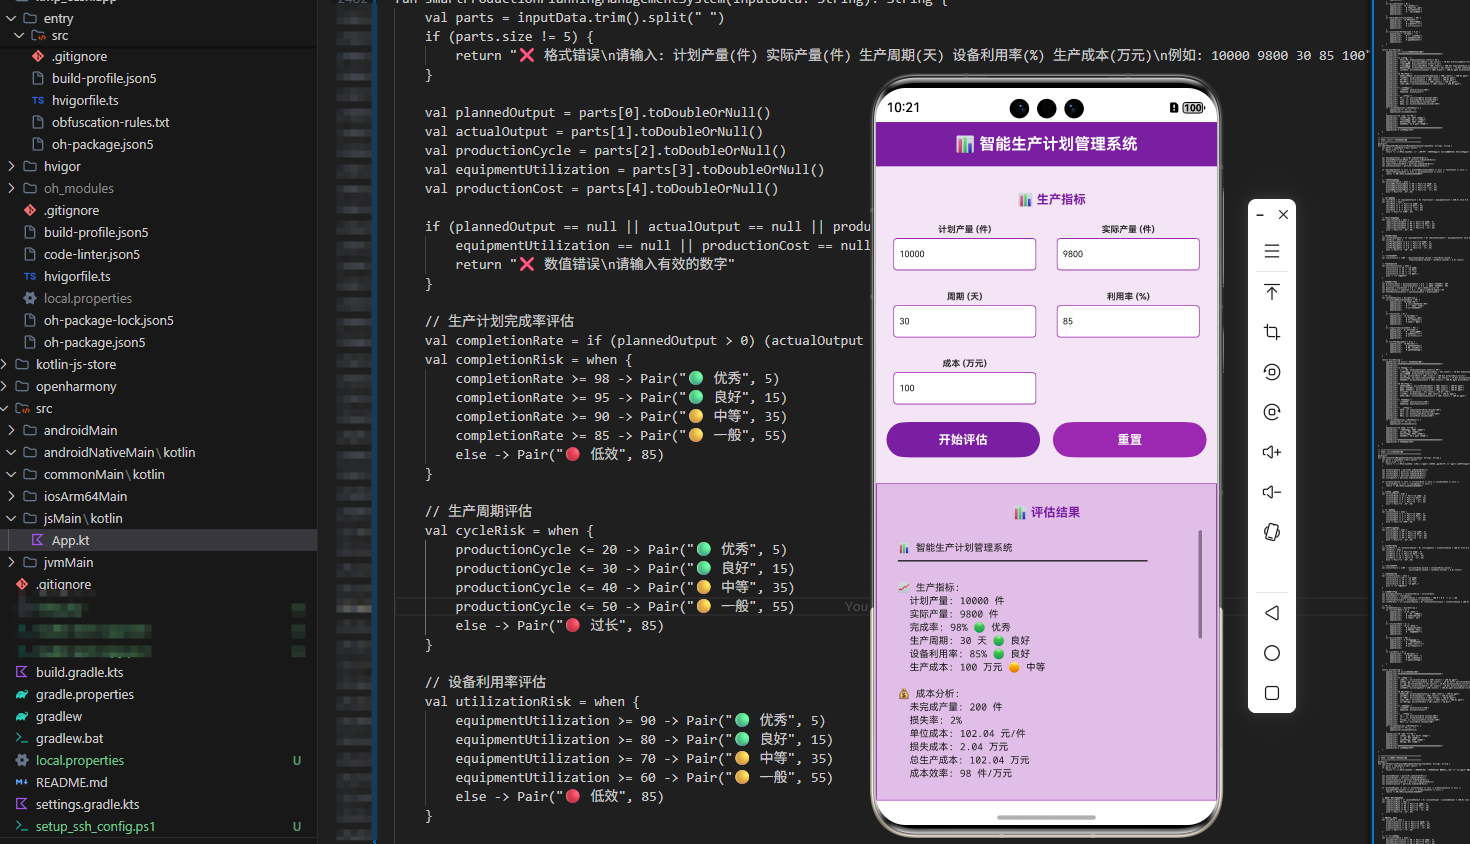
Task: Tap the emulator Back triangle button
Action: pos(1272,613)
